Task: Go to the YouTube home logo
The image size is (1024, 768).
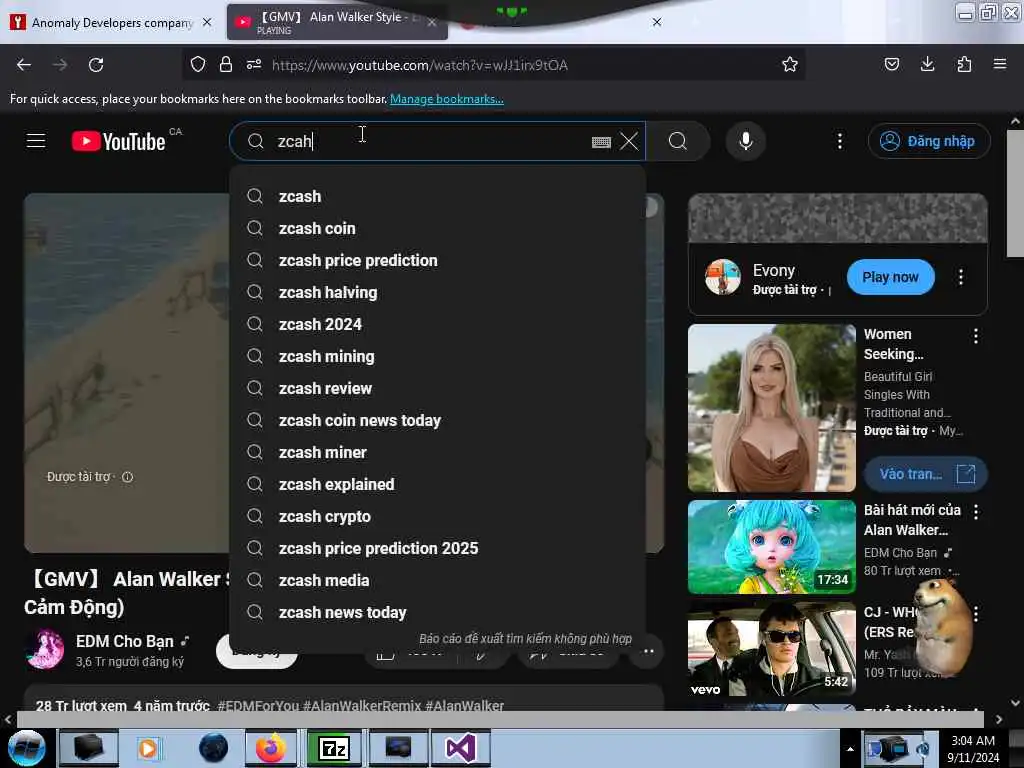Action: [119, 141]
